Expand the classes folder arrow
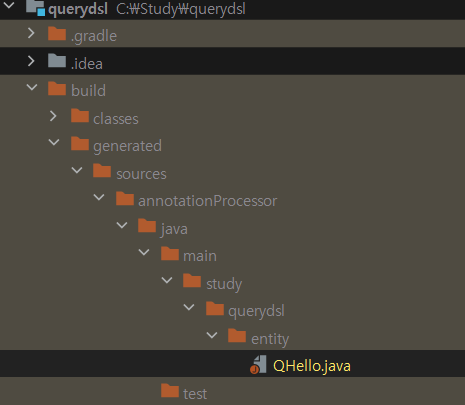 pos(53,116)
